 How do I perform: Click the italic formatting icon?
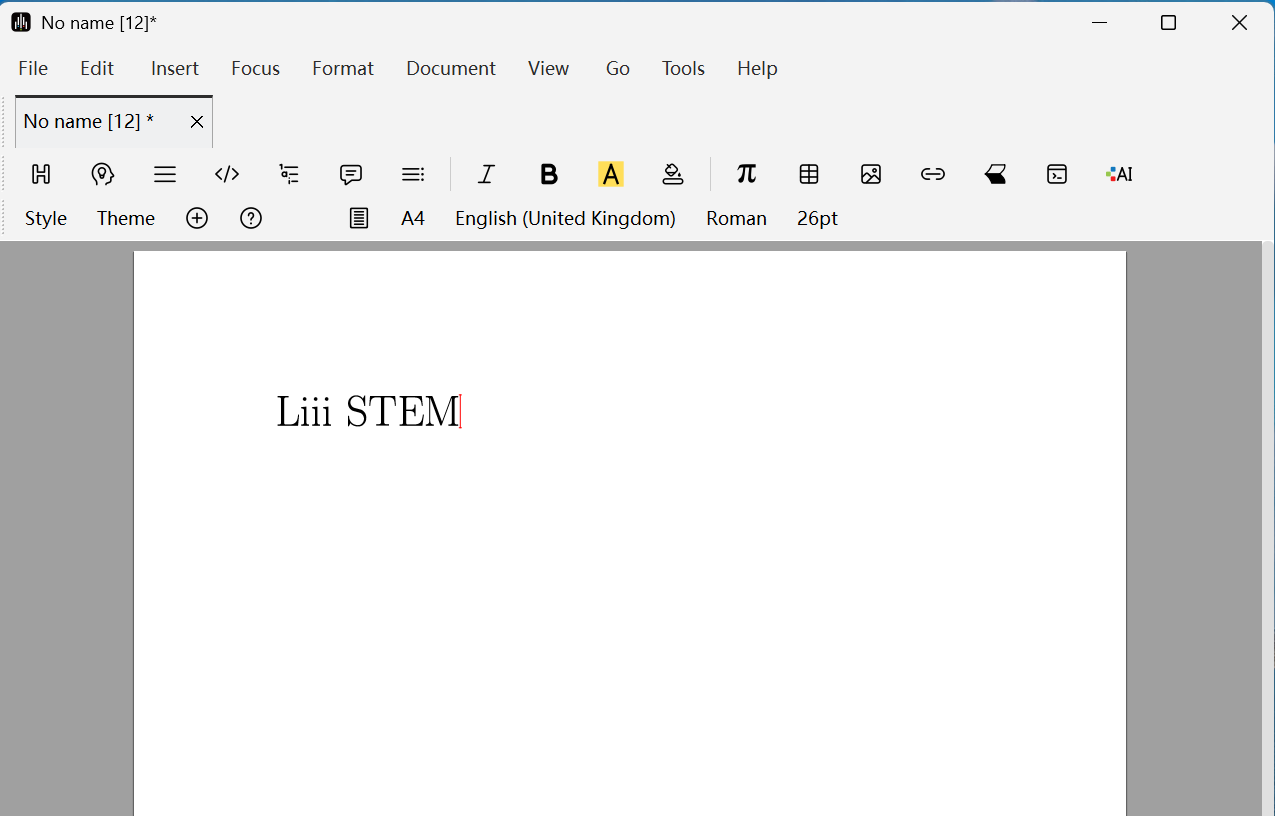(486, 174)
